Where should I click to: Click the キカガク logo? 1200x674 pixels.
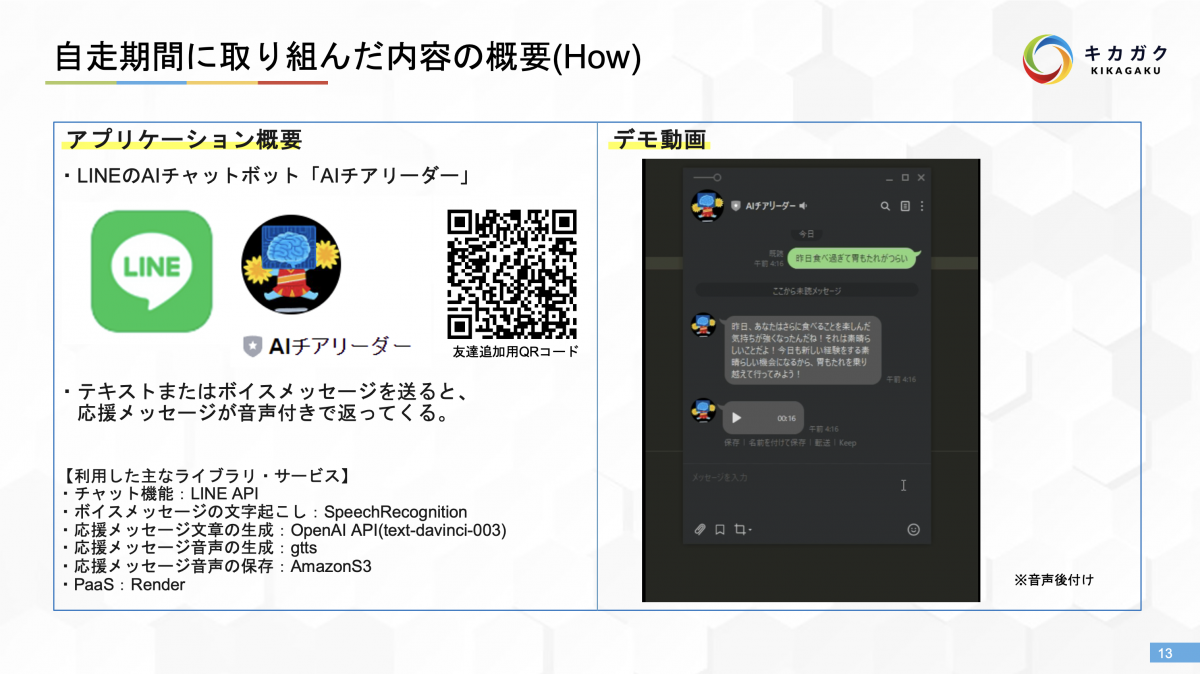[1094, 59]
